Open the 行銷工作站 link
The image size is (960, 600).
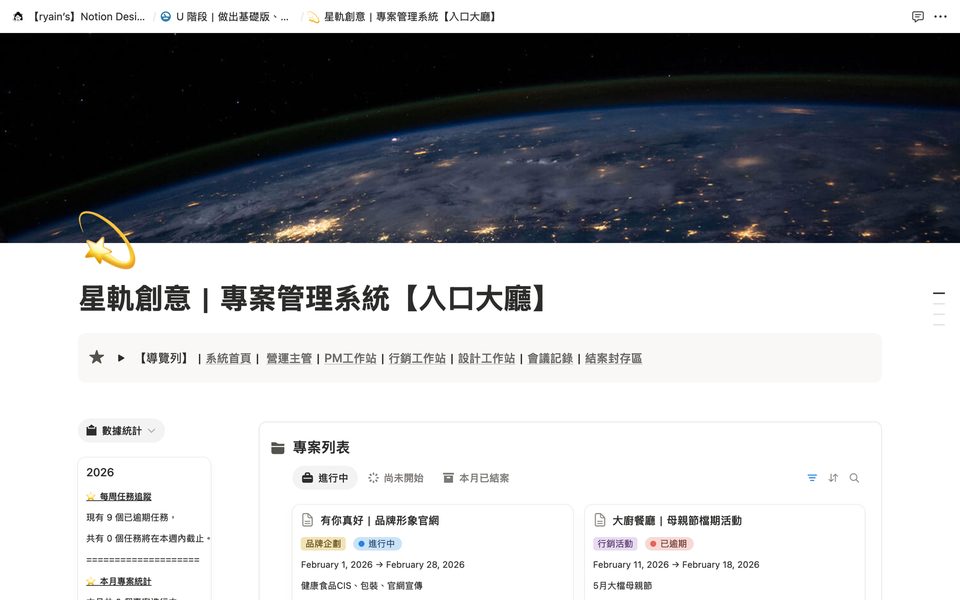point(417,358)
